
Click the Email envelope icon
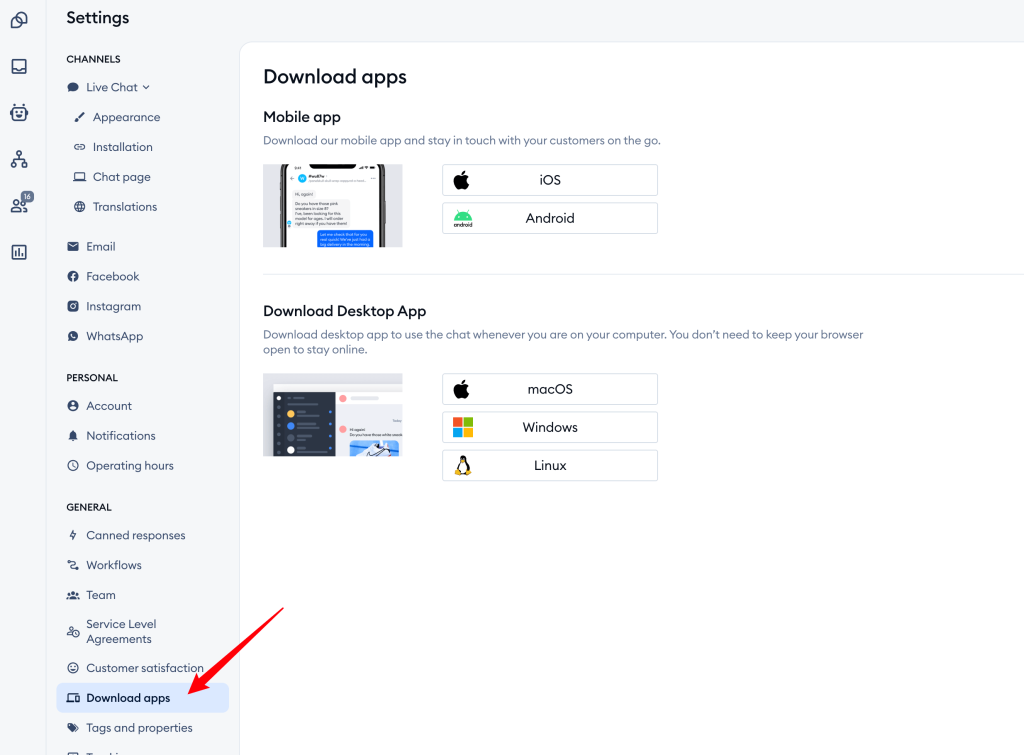(73, 246)
